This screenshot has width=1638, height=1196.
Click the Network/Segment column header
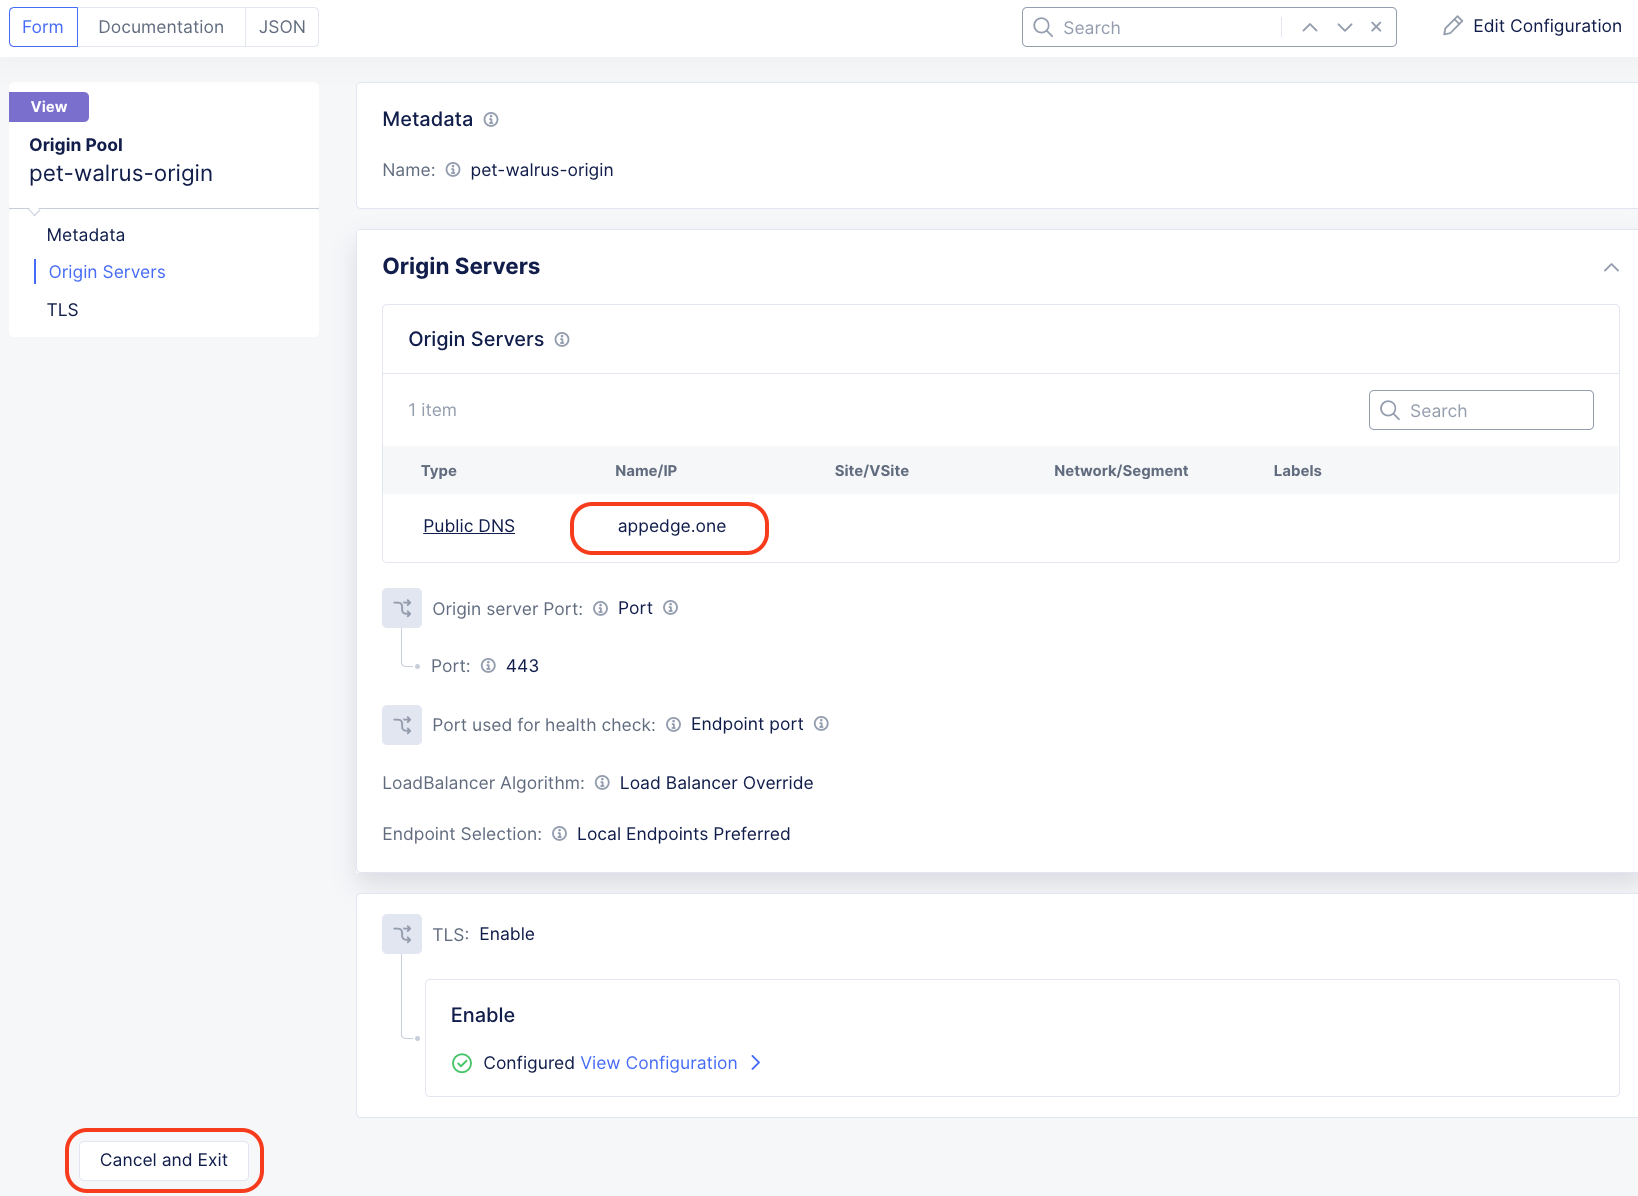1121,471
